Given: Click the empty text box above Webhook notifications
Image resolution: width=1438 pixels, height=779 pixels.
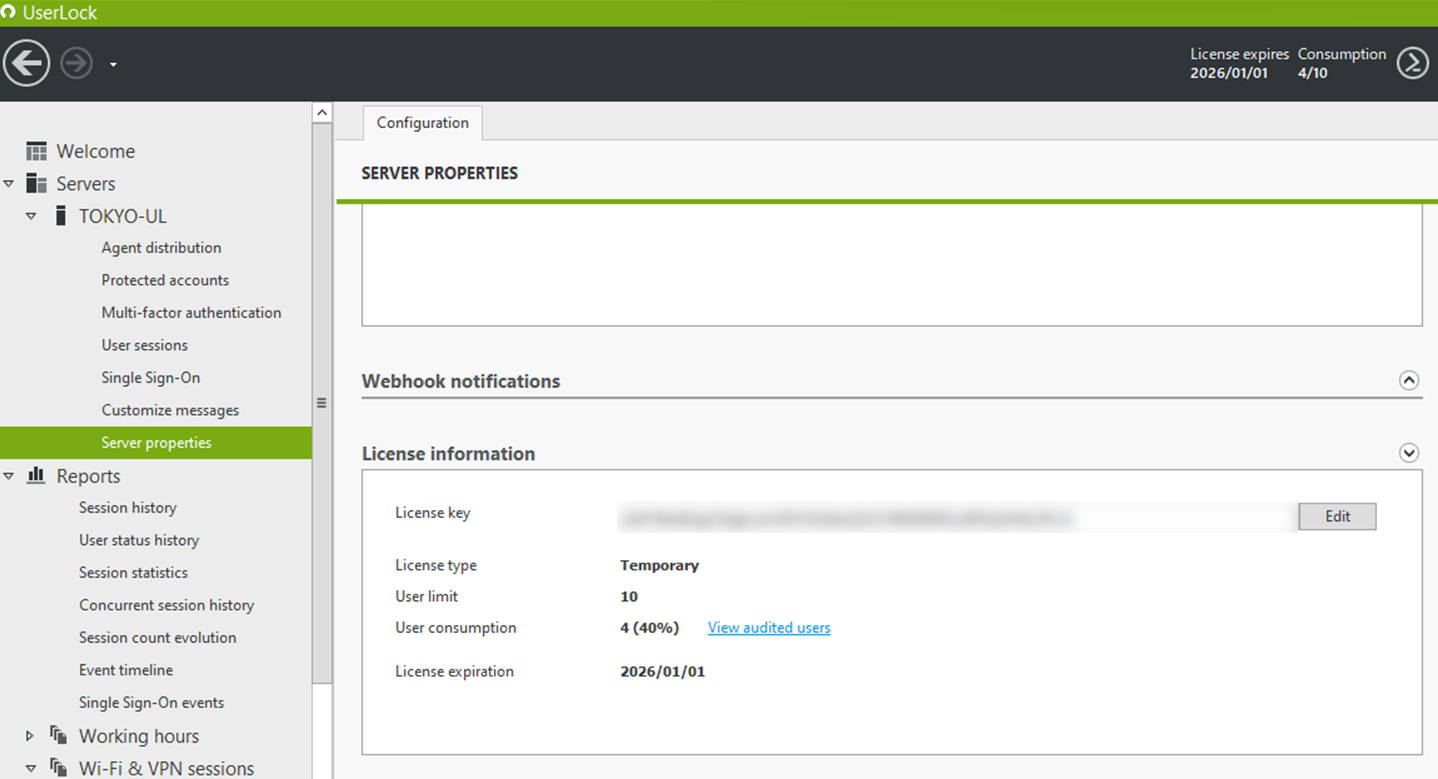Looking at the screenshot, I should (x=891, y=266).
